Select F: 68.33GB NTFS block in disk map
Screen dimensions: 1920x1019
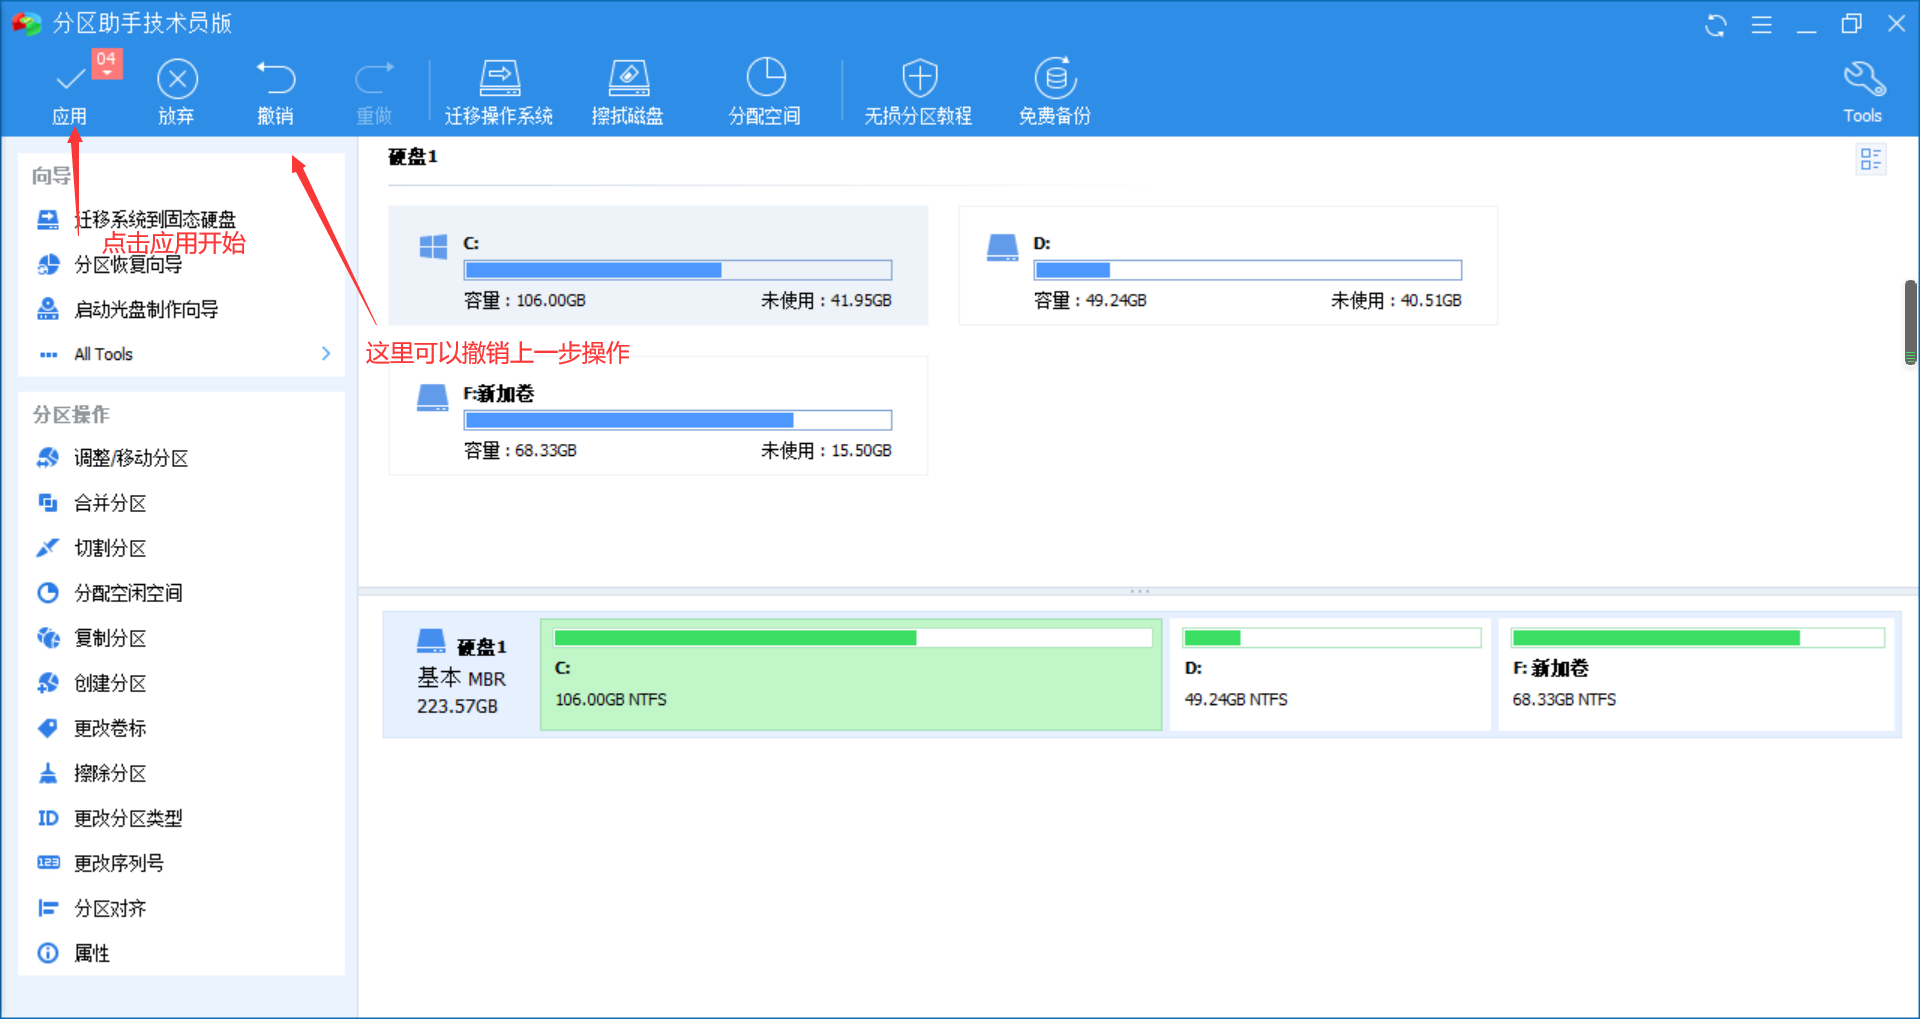coord(1697,675)
